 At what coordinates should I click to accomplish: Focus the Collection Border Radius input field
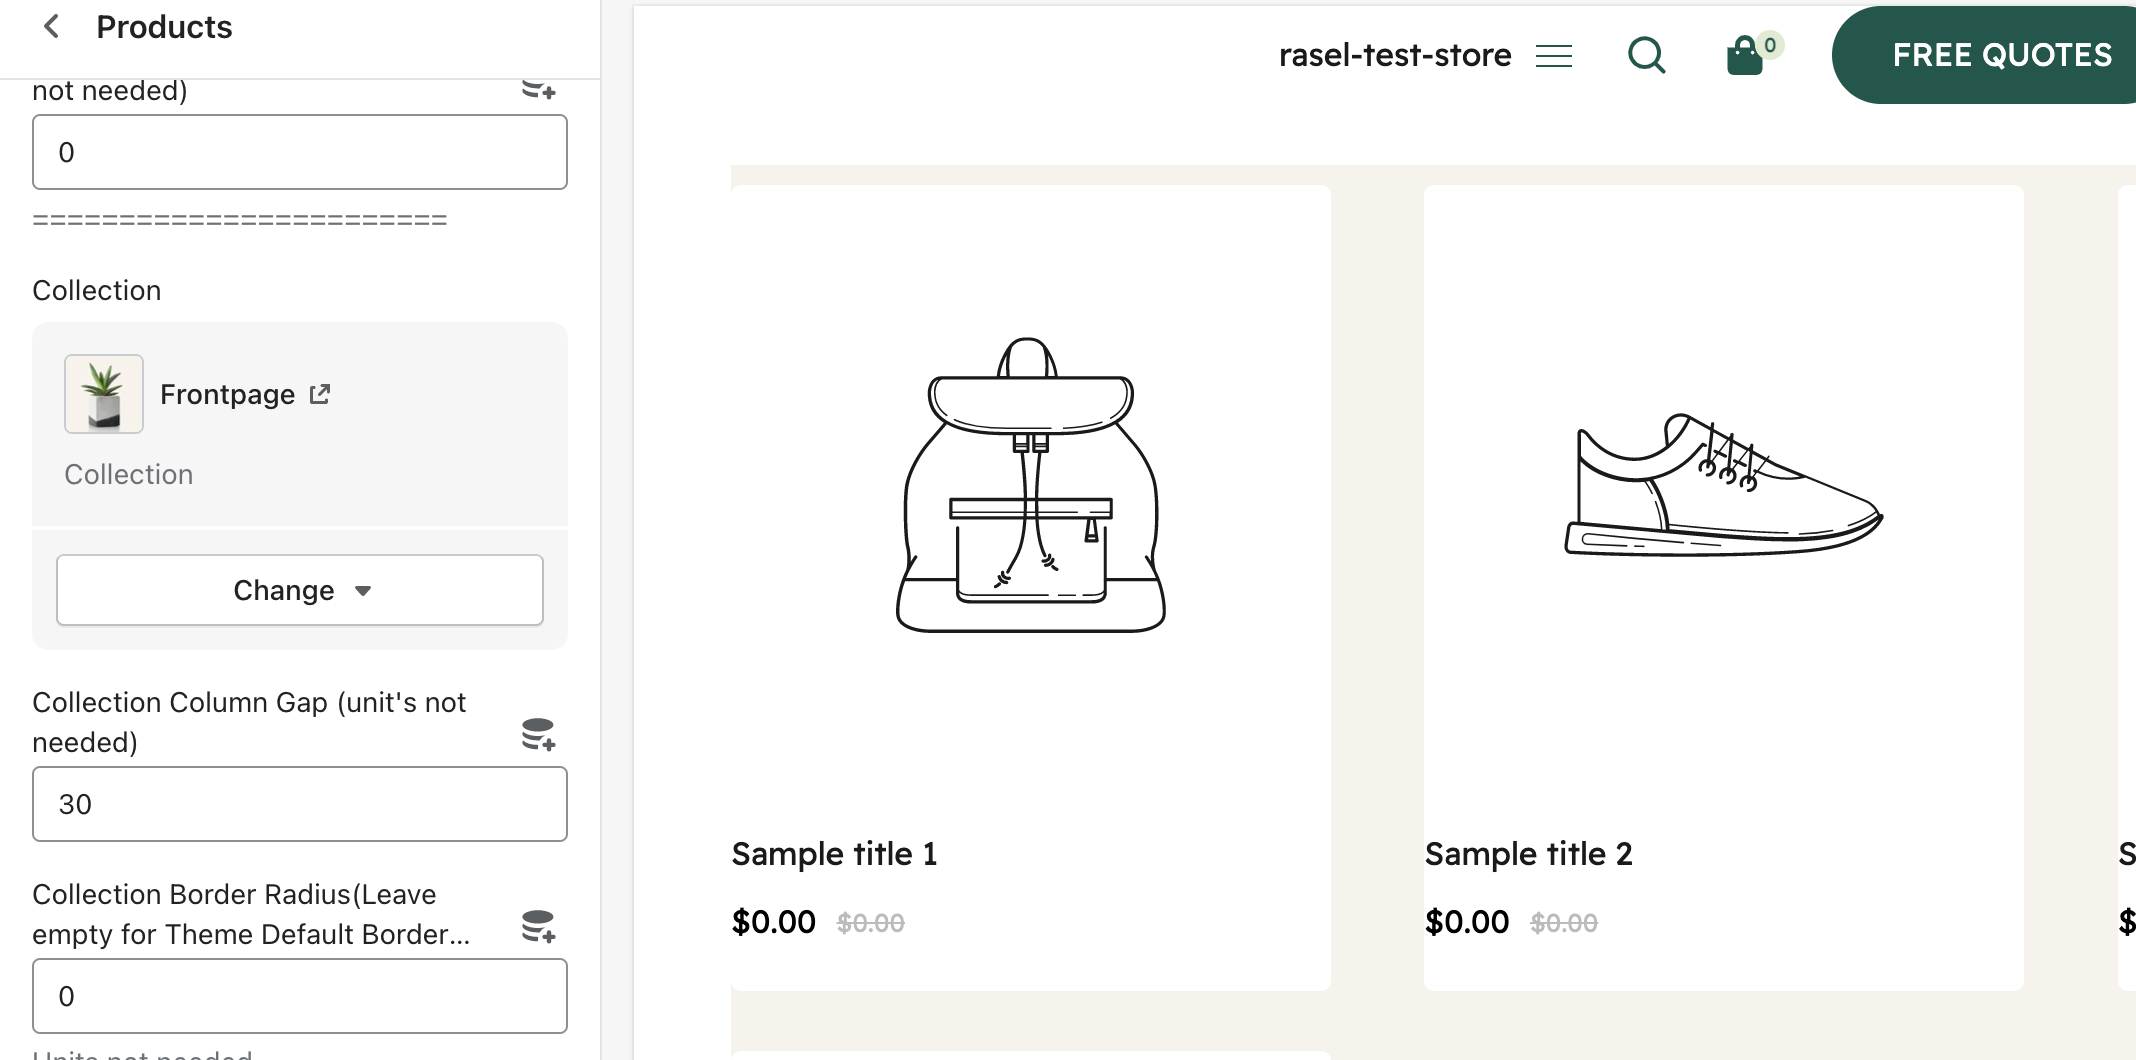coord(300,996)
